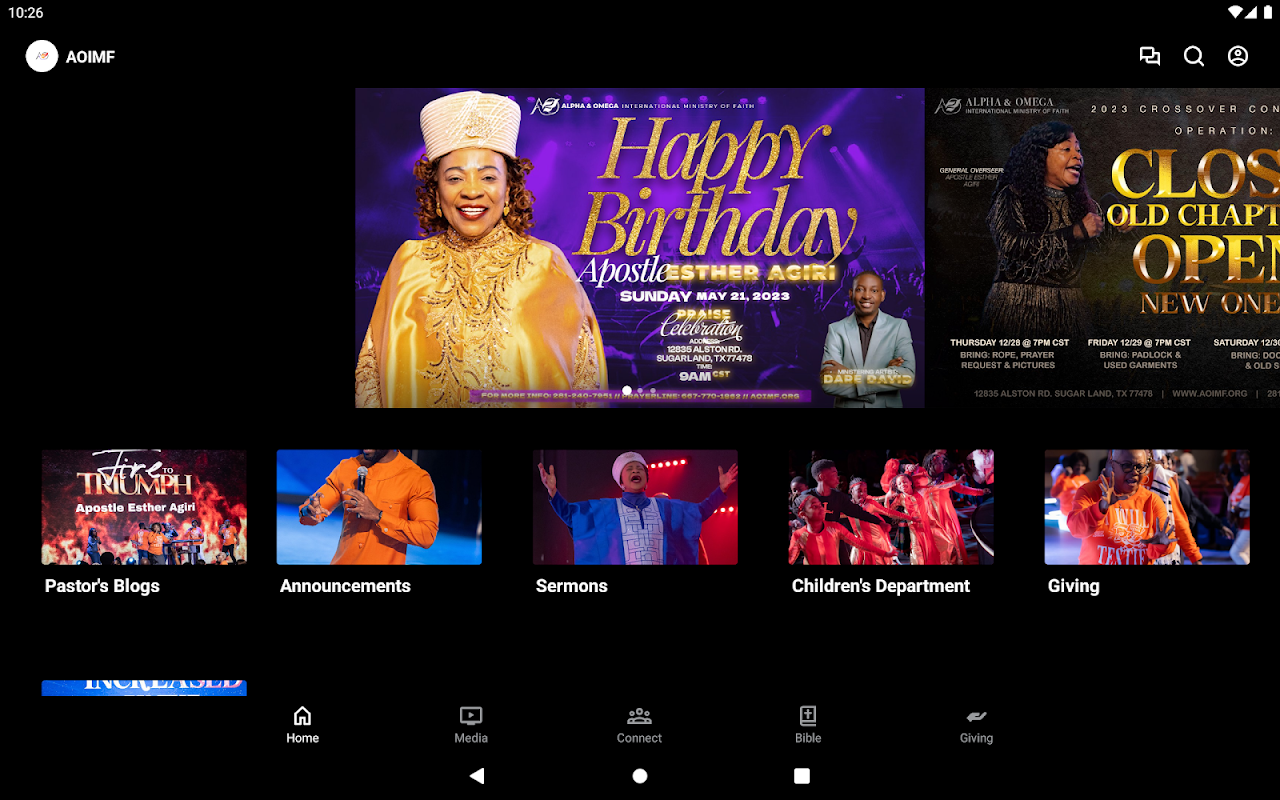Open the Children's Department label

pos(881,586)
